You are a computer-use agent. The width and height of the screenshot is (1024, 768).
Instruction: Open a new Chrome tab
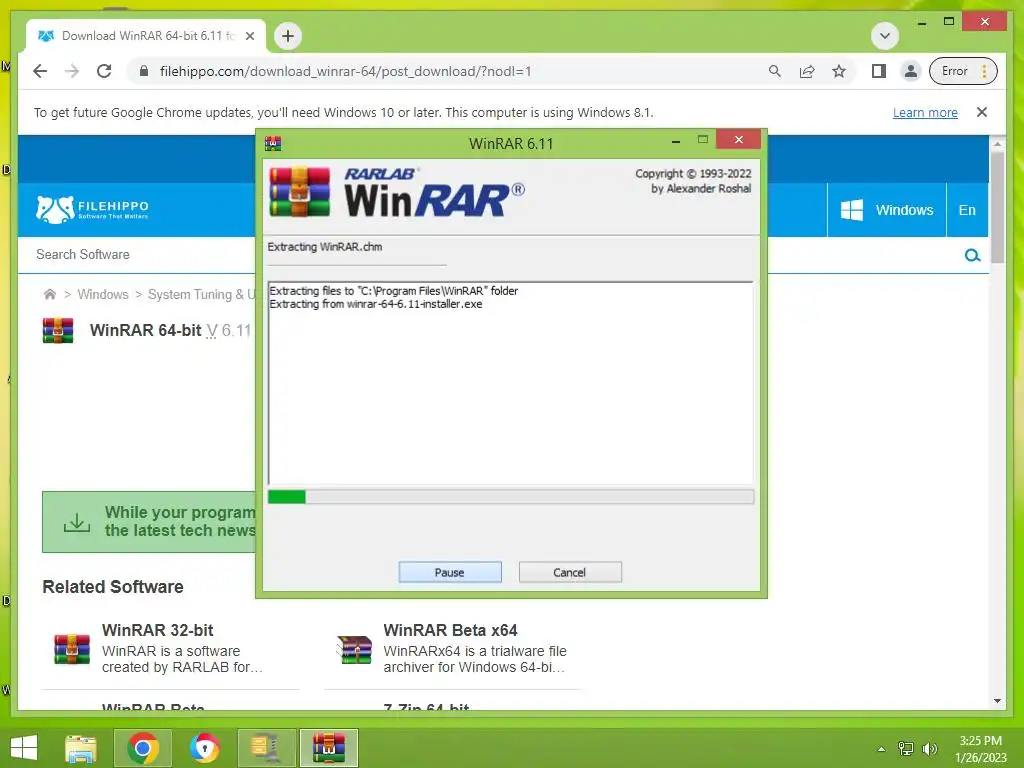pos(288,36)
